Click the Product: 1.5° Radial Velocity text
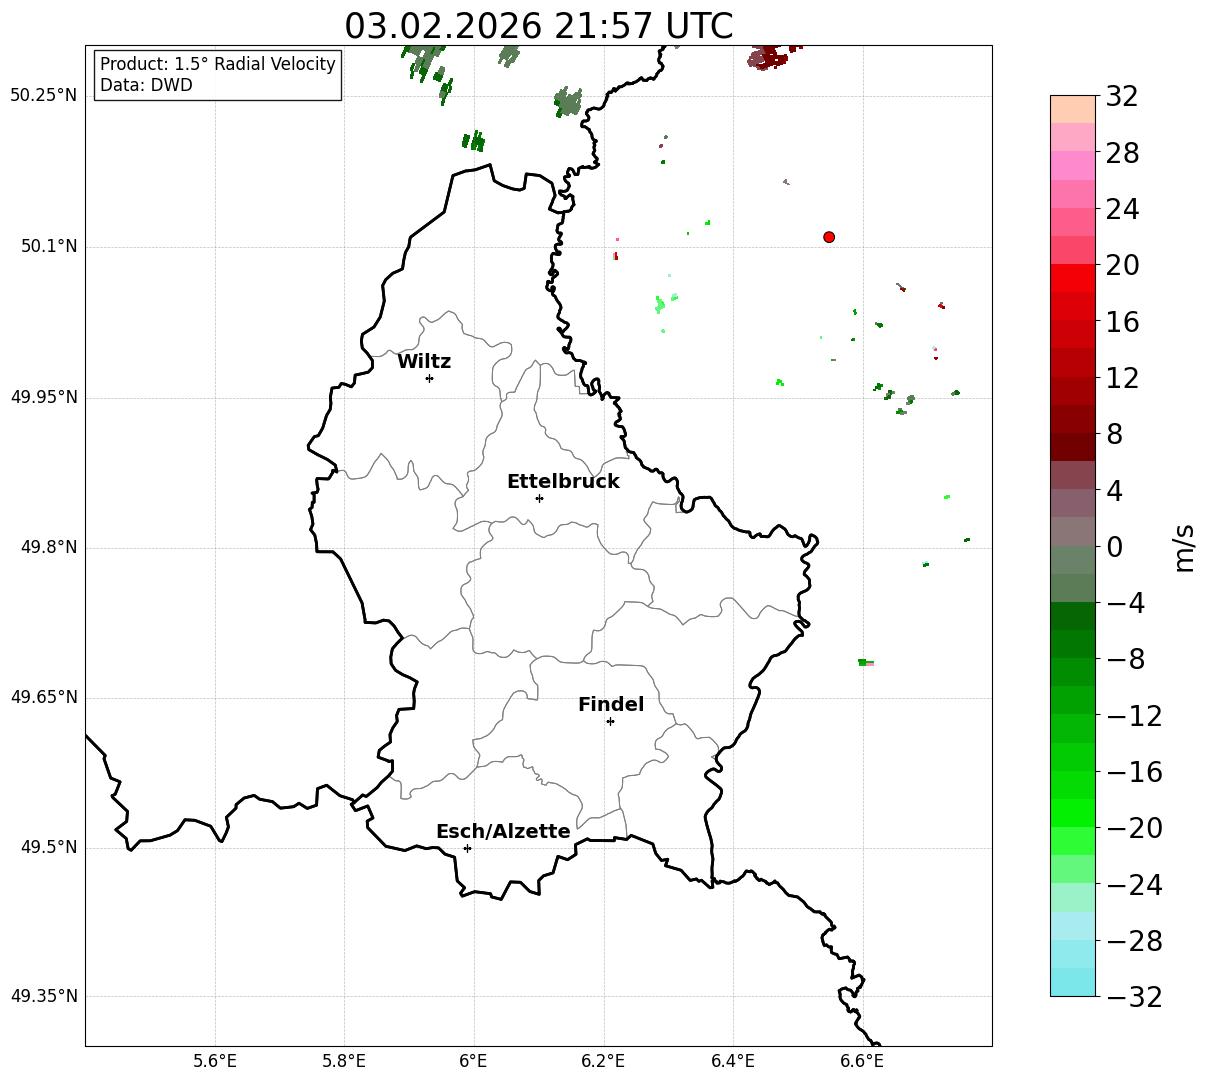The height and width of the screenshot is (1081, 1207). (218, 64)
